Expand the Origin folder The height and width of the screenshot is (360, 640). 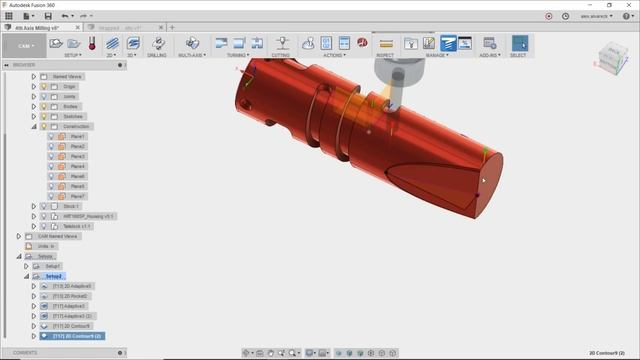34,87
